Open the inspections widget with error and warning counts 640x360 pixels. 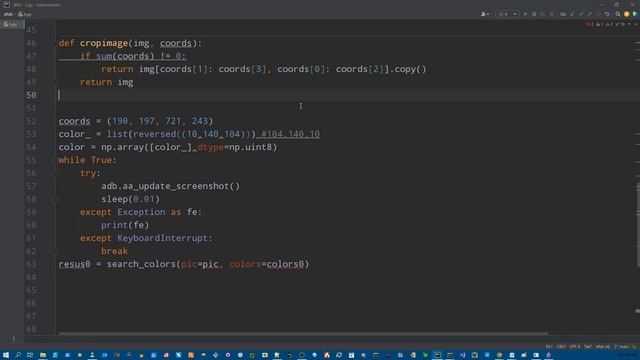[604, 24]
